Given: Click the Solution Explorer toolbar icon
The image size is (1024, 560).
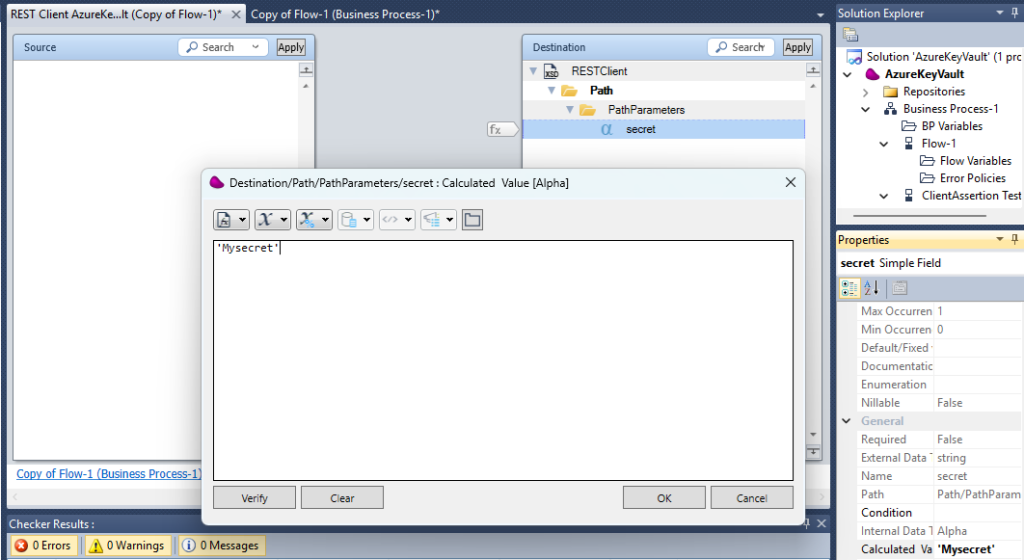Looking at the screenshot, I should point(851,35).
